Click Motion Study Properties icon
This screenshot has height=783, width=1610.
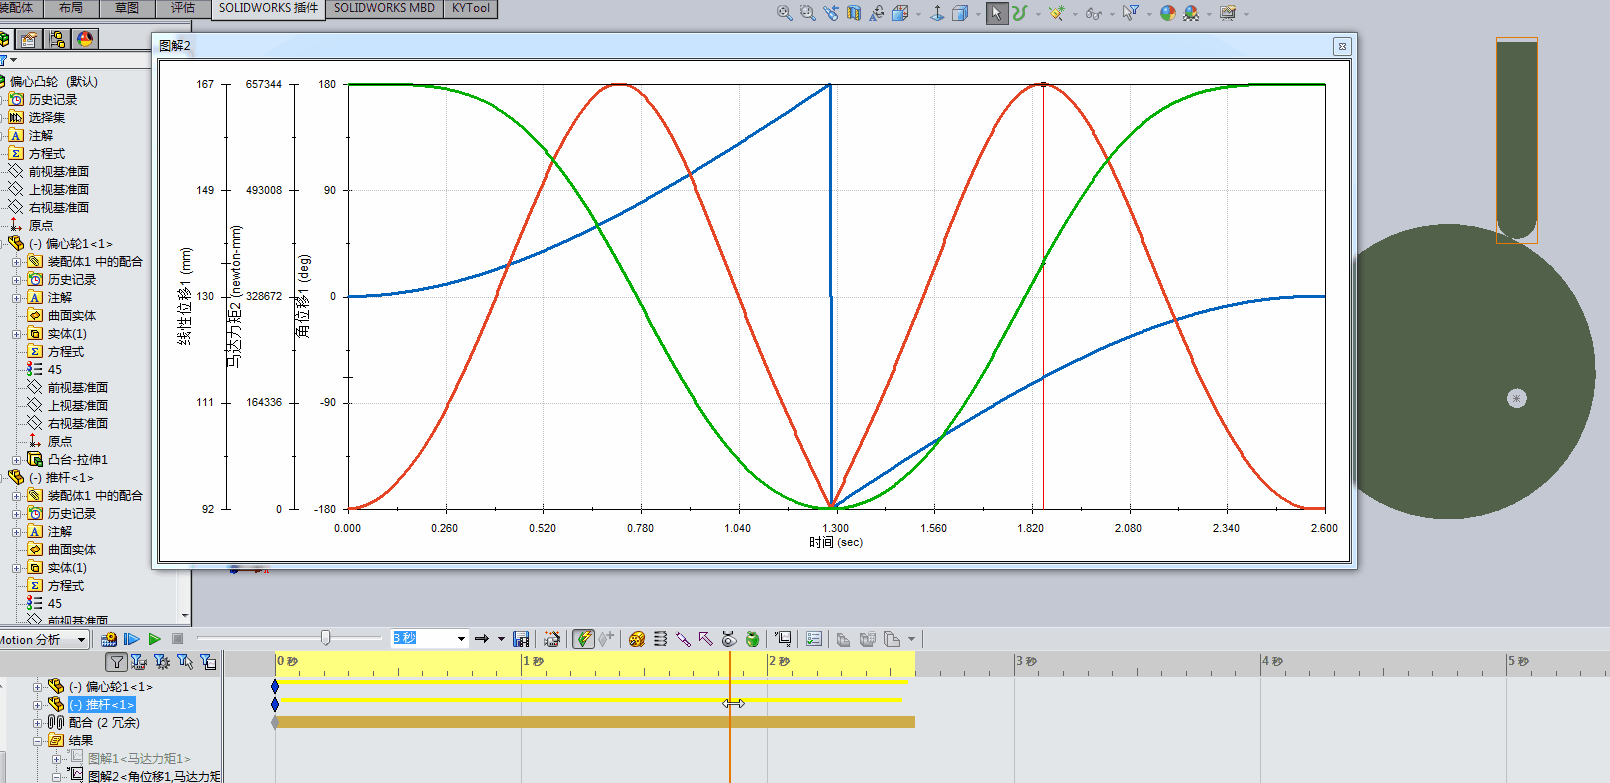point(814,639)
